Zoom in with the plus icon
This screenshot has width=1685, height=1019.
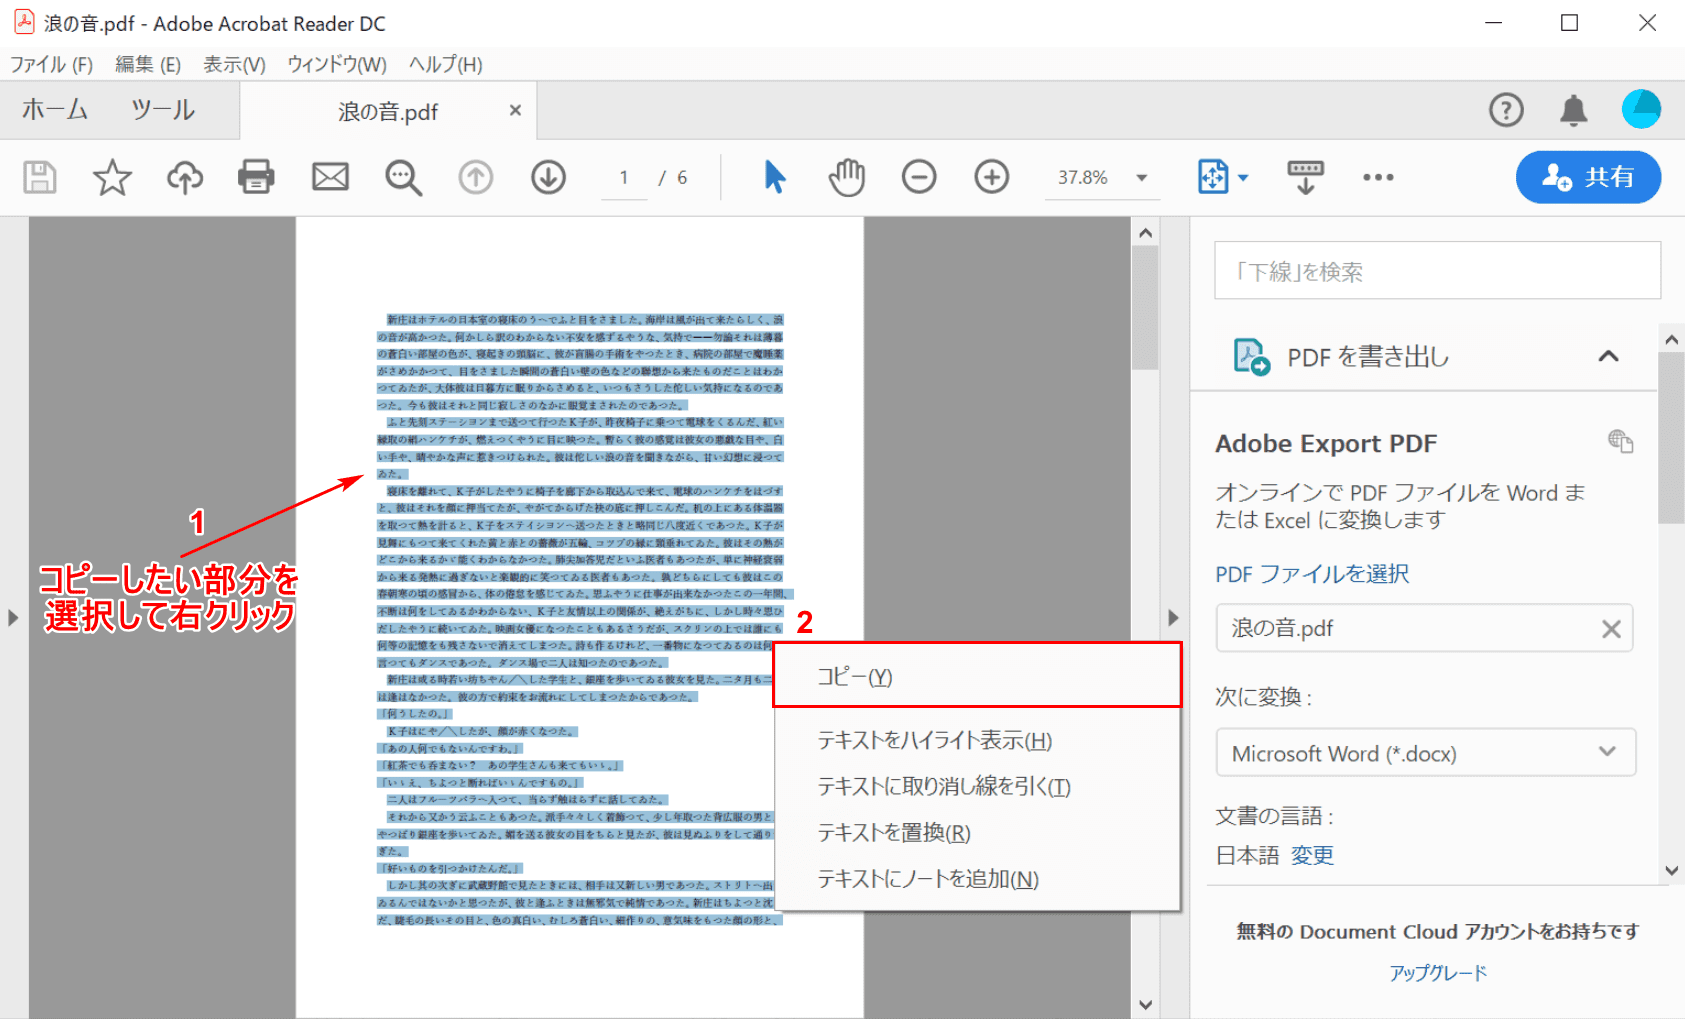point(991,178)
